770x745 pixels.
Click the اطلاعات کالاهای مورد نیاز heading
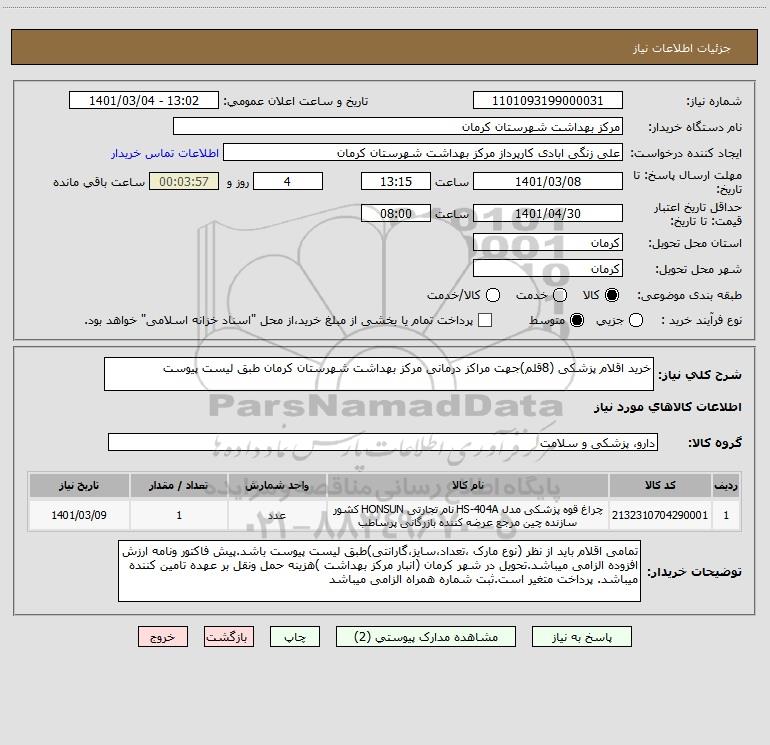pyautogui.click(x=668, y=407)
